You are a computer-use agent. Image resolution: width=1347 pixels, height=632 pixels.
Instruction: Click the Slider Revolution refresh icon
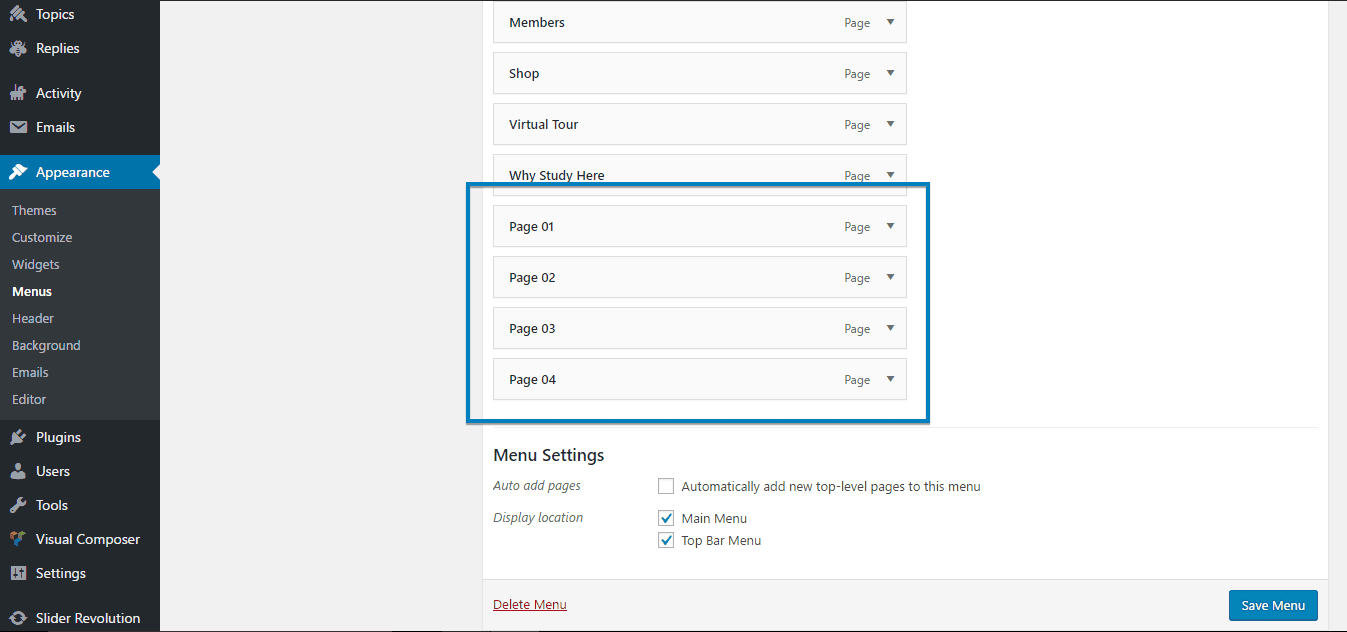click(x=18, y=618)
